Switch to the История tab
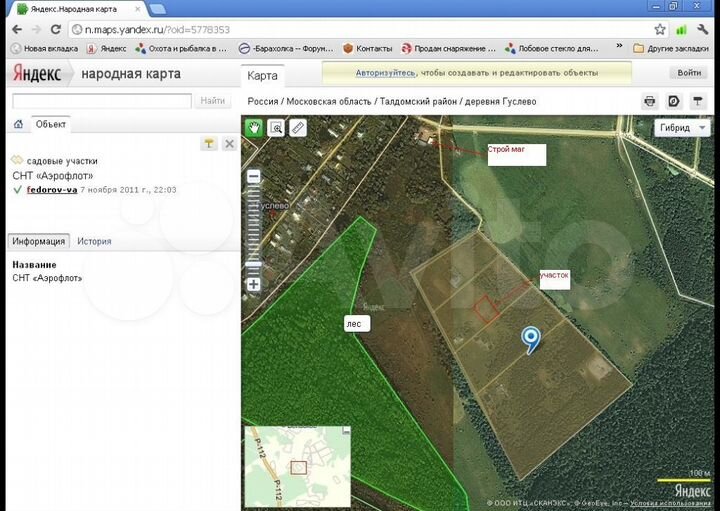 tap(94, 241)
